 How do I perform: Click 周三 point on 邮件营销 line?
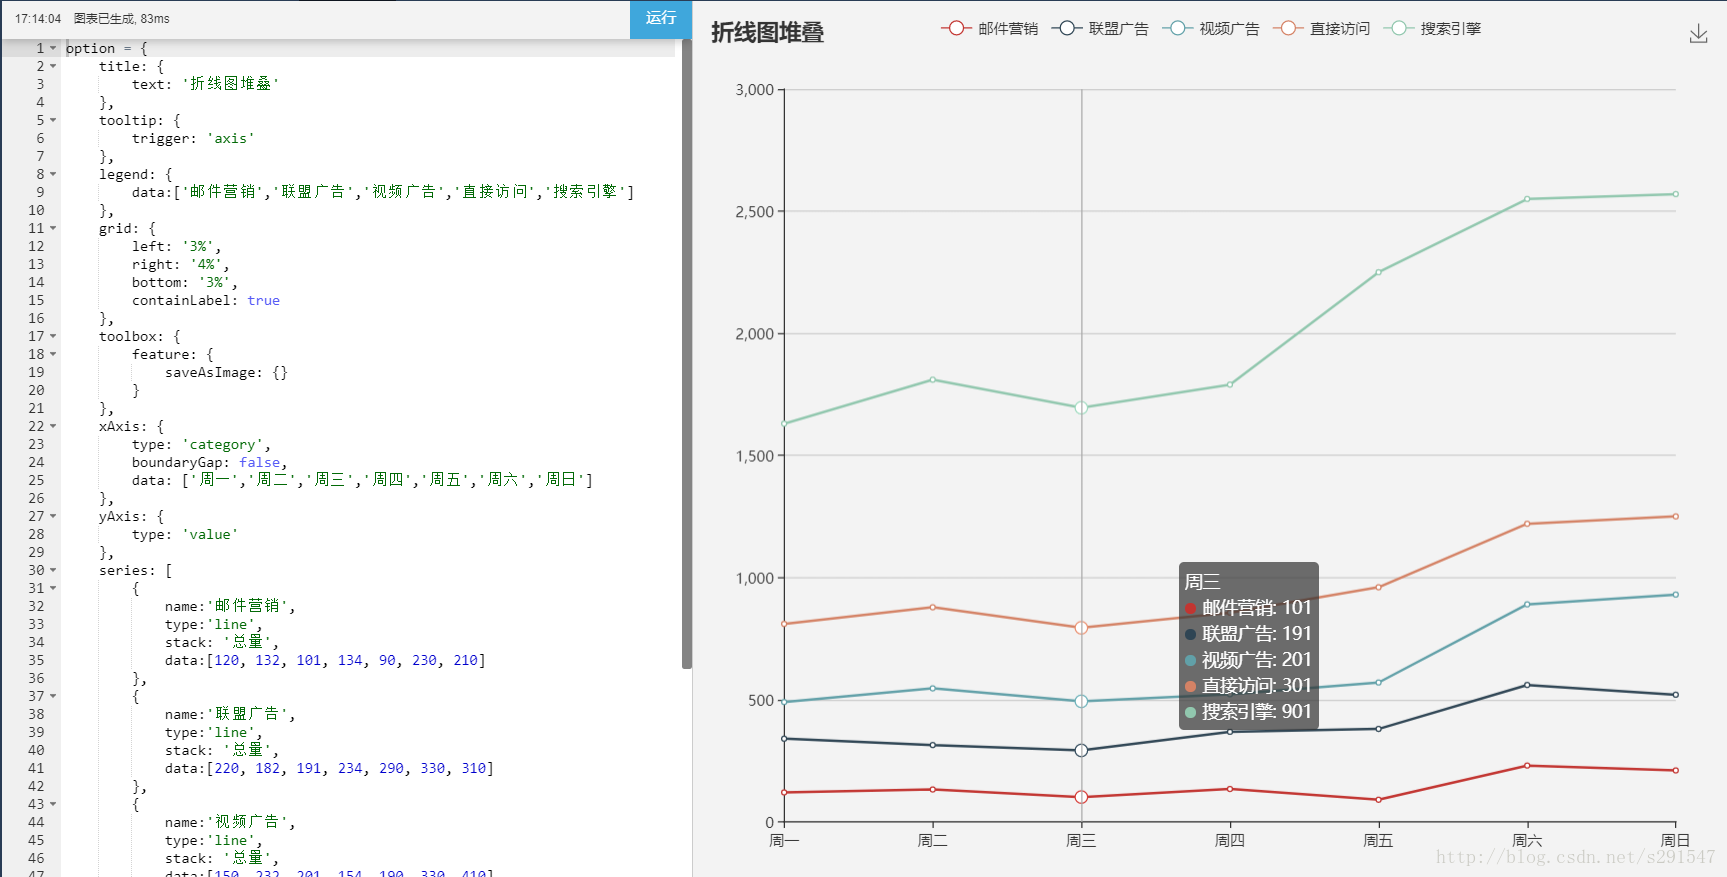[x=1081, y=797]
